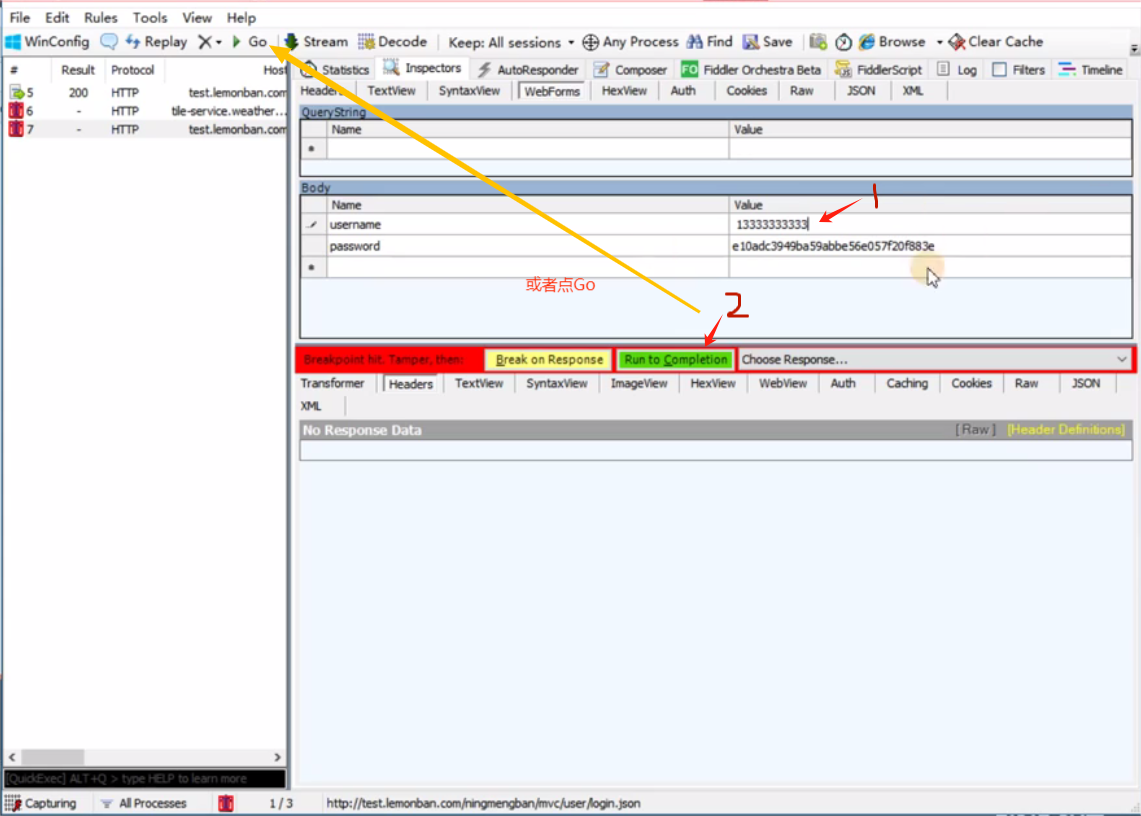Open the Choose Response dropdown
Screen dimensions: 1141x816
click(x=935, y=359)
